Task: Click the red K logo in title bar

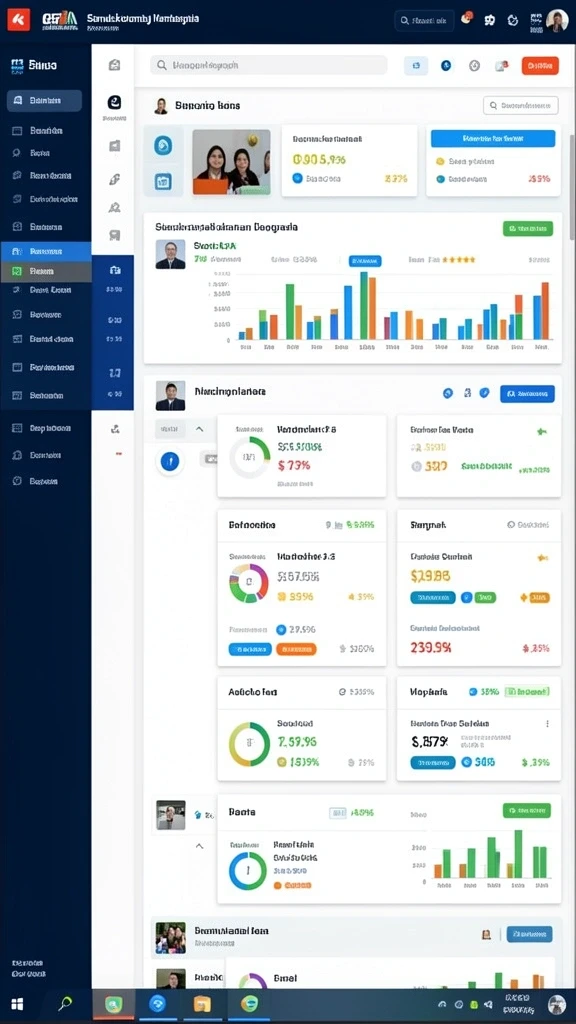Action: (18, 20)
